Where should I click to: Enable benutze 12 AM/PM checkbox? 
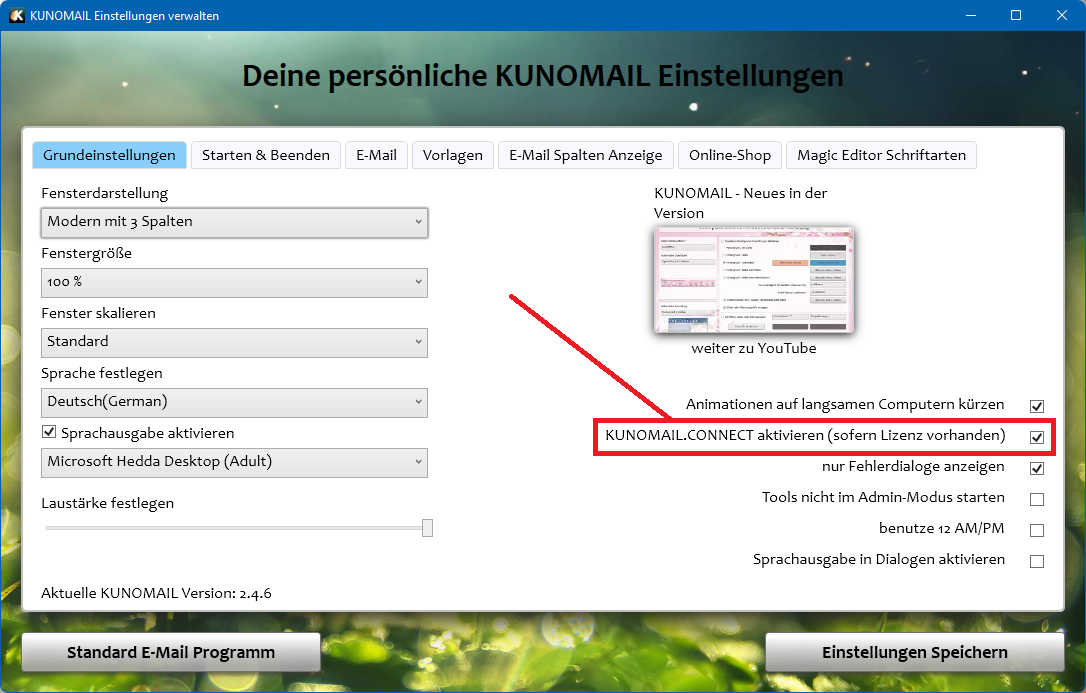click(x=1037, y=530)
